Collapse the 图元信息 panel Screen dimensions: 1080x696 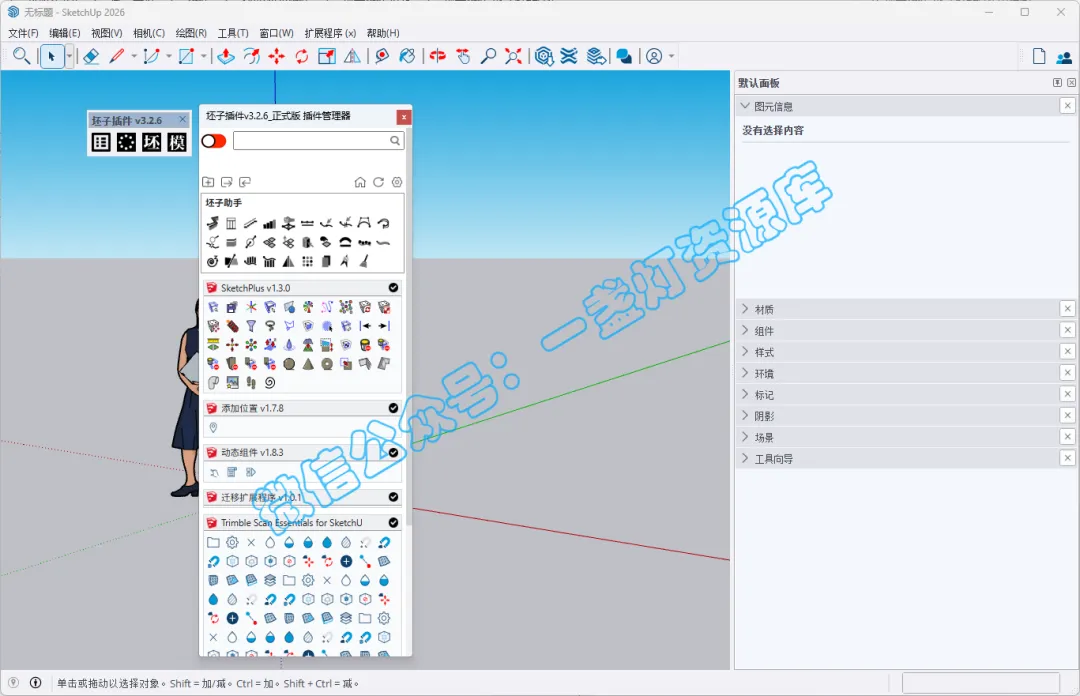[745, 106]
